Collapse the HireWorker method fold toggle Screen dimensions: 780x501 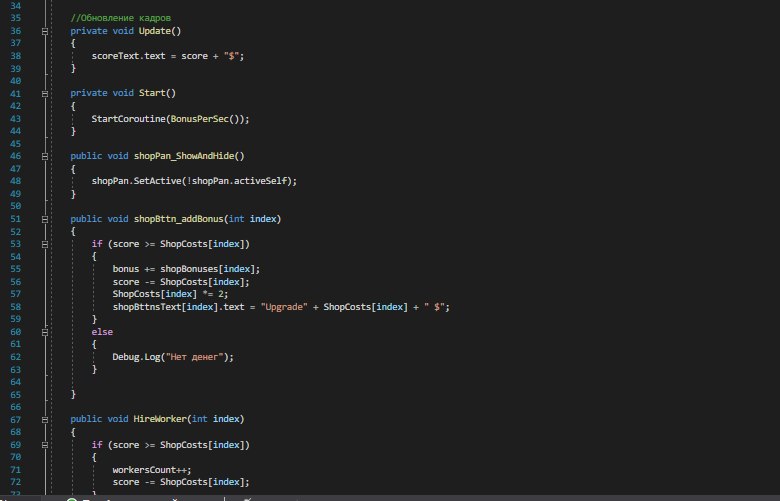[45, 419]
